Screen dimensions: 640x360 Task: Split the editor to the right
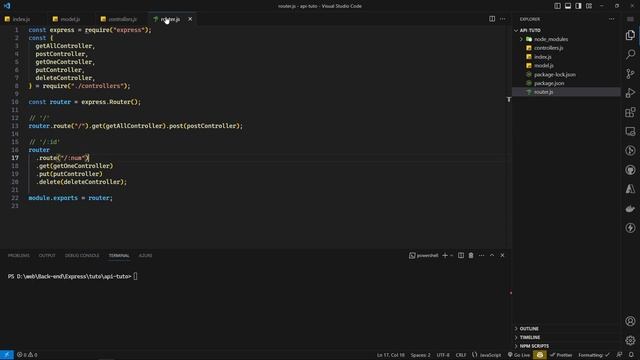(492, 19)
